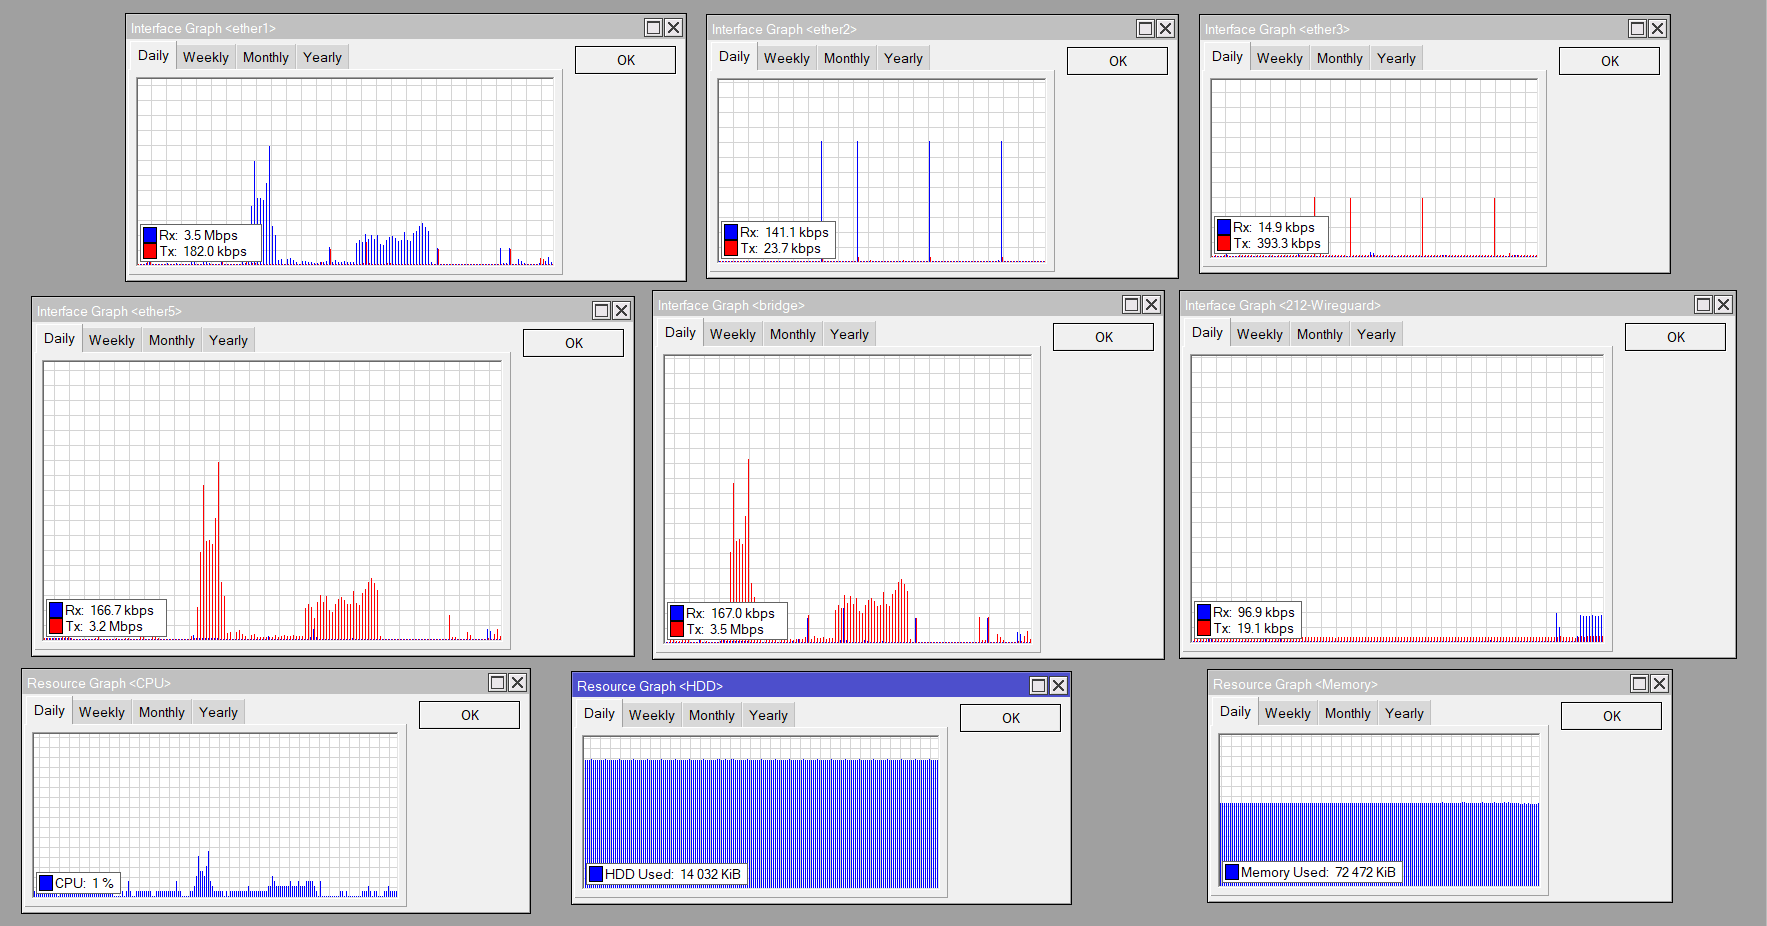Show Weekly graph in ether3 window
This screenshot has height=926, width=1767.
(1280, 58)
